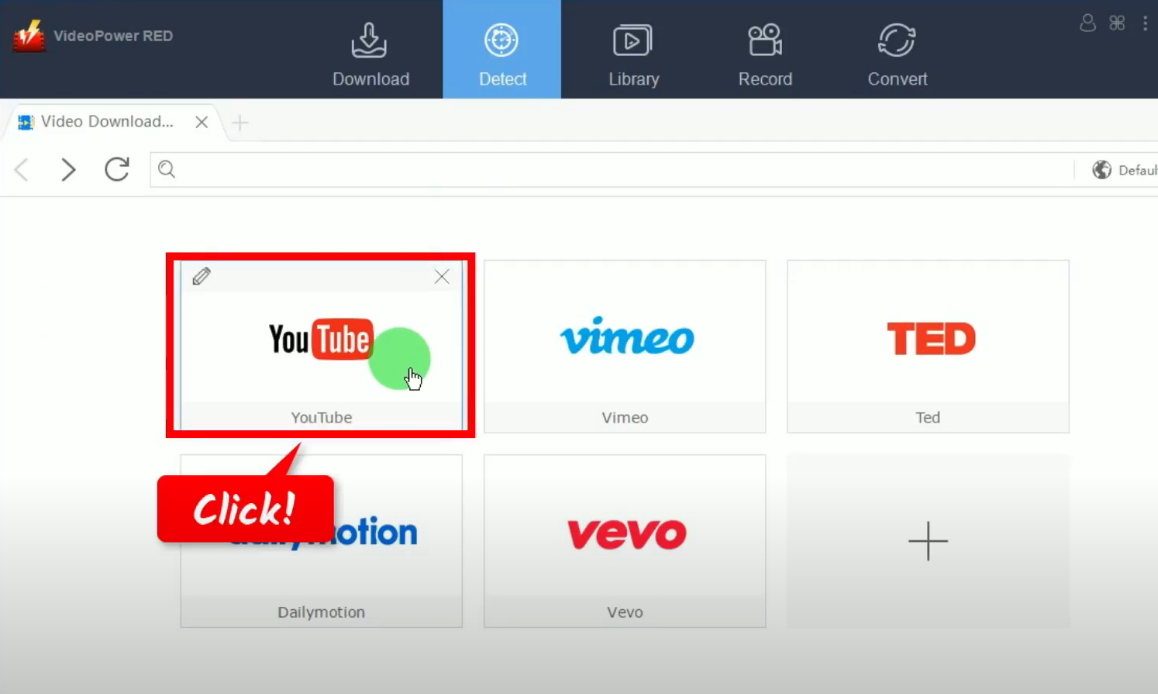Open the Download section
Screen dimensions: 1158x694
click(x=370, y=50)
